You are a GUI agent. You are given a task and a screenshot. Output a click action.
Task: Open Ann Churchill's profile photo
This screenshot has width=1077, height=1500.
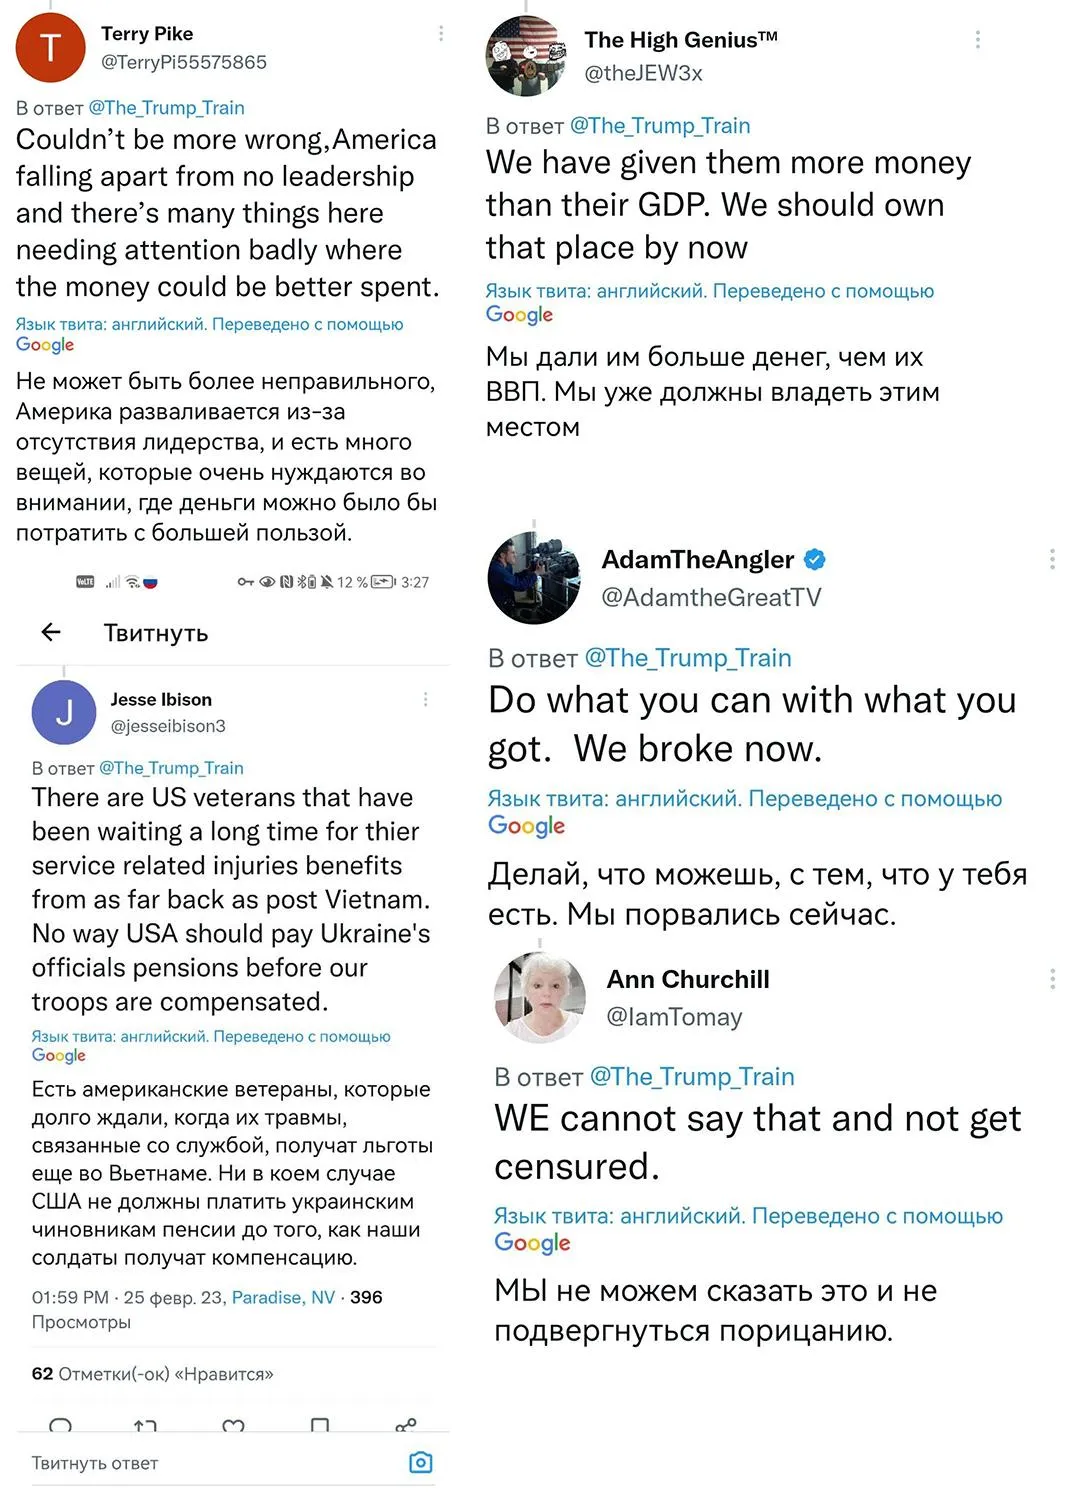540,997
